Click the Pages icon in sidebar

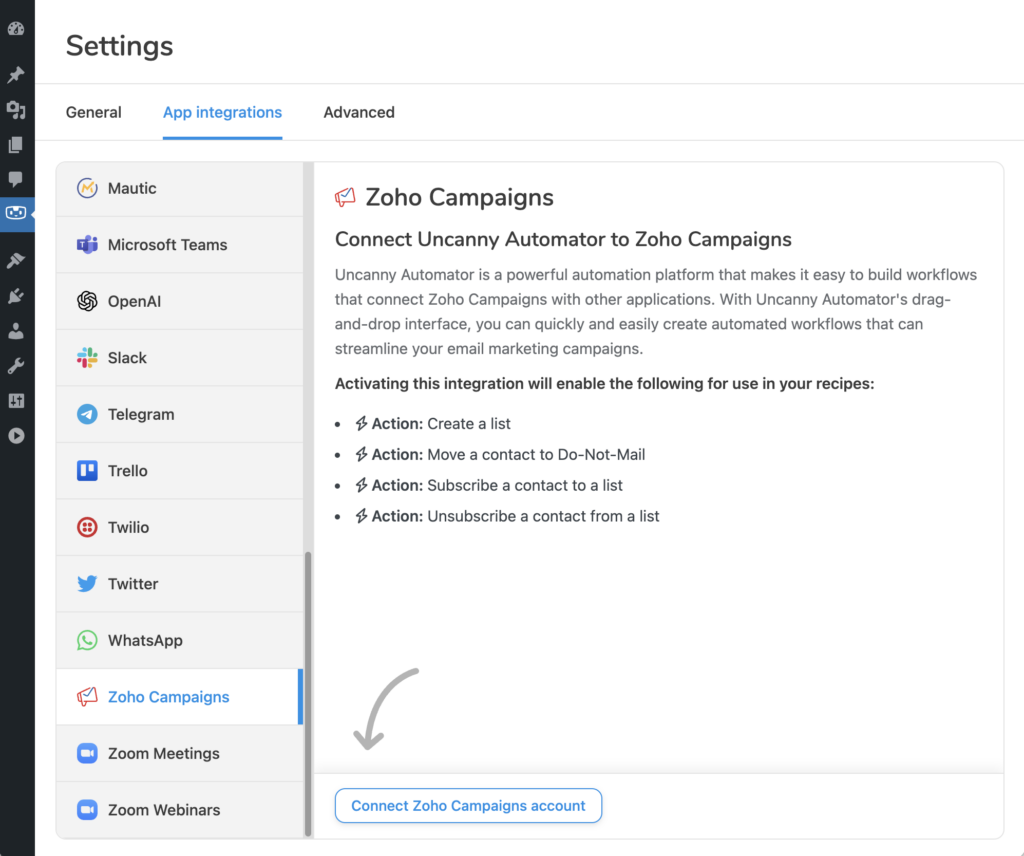pos(16,145)
